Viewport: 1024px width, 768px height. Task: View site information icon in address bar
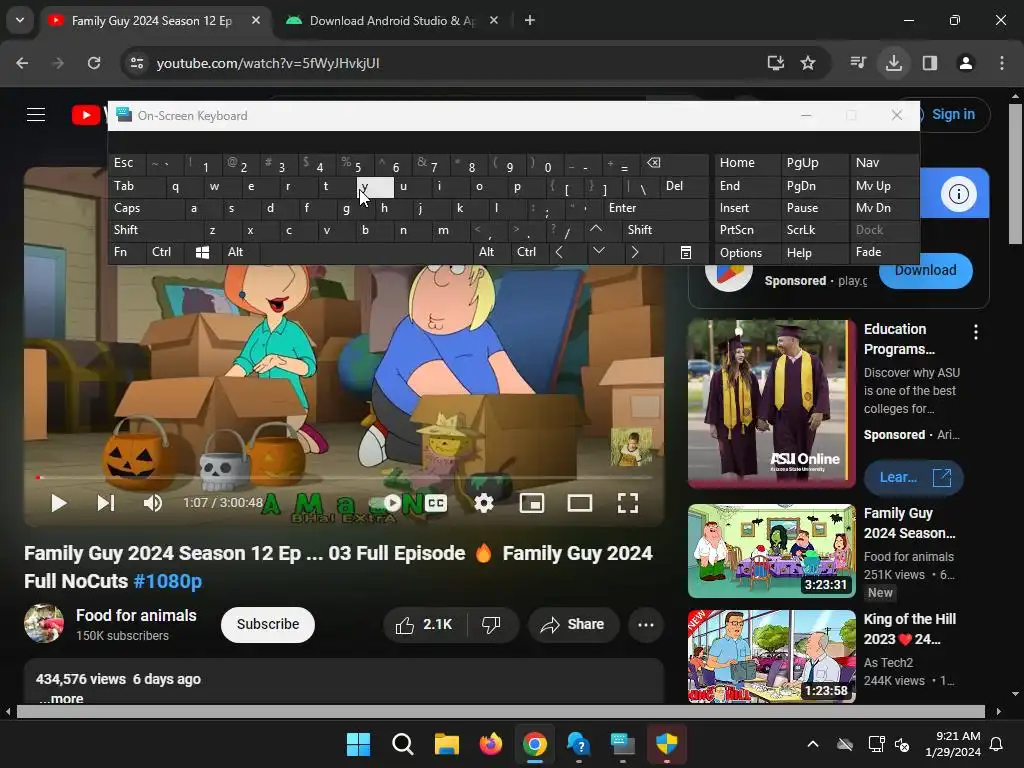tap(137, 63)
